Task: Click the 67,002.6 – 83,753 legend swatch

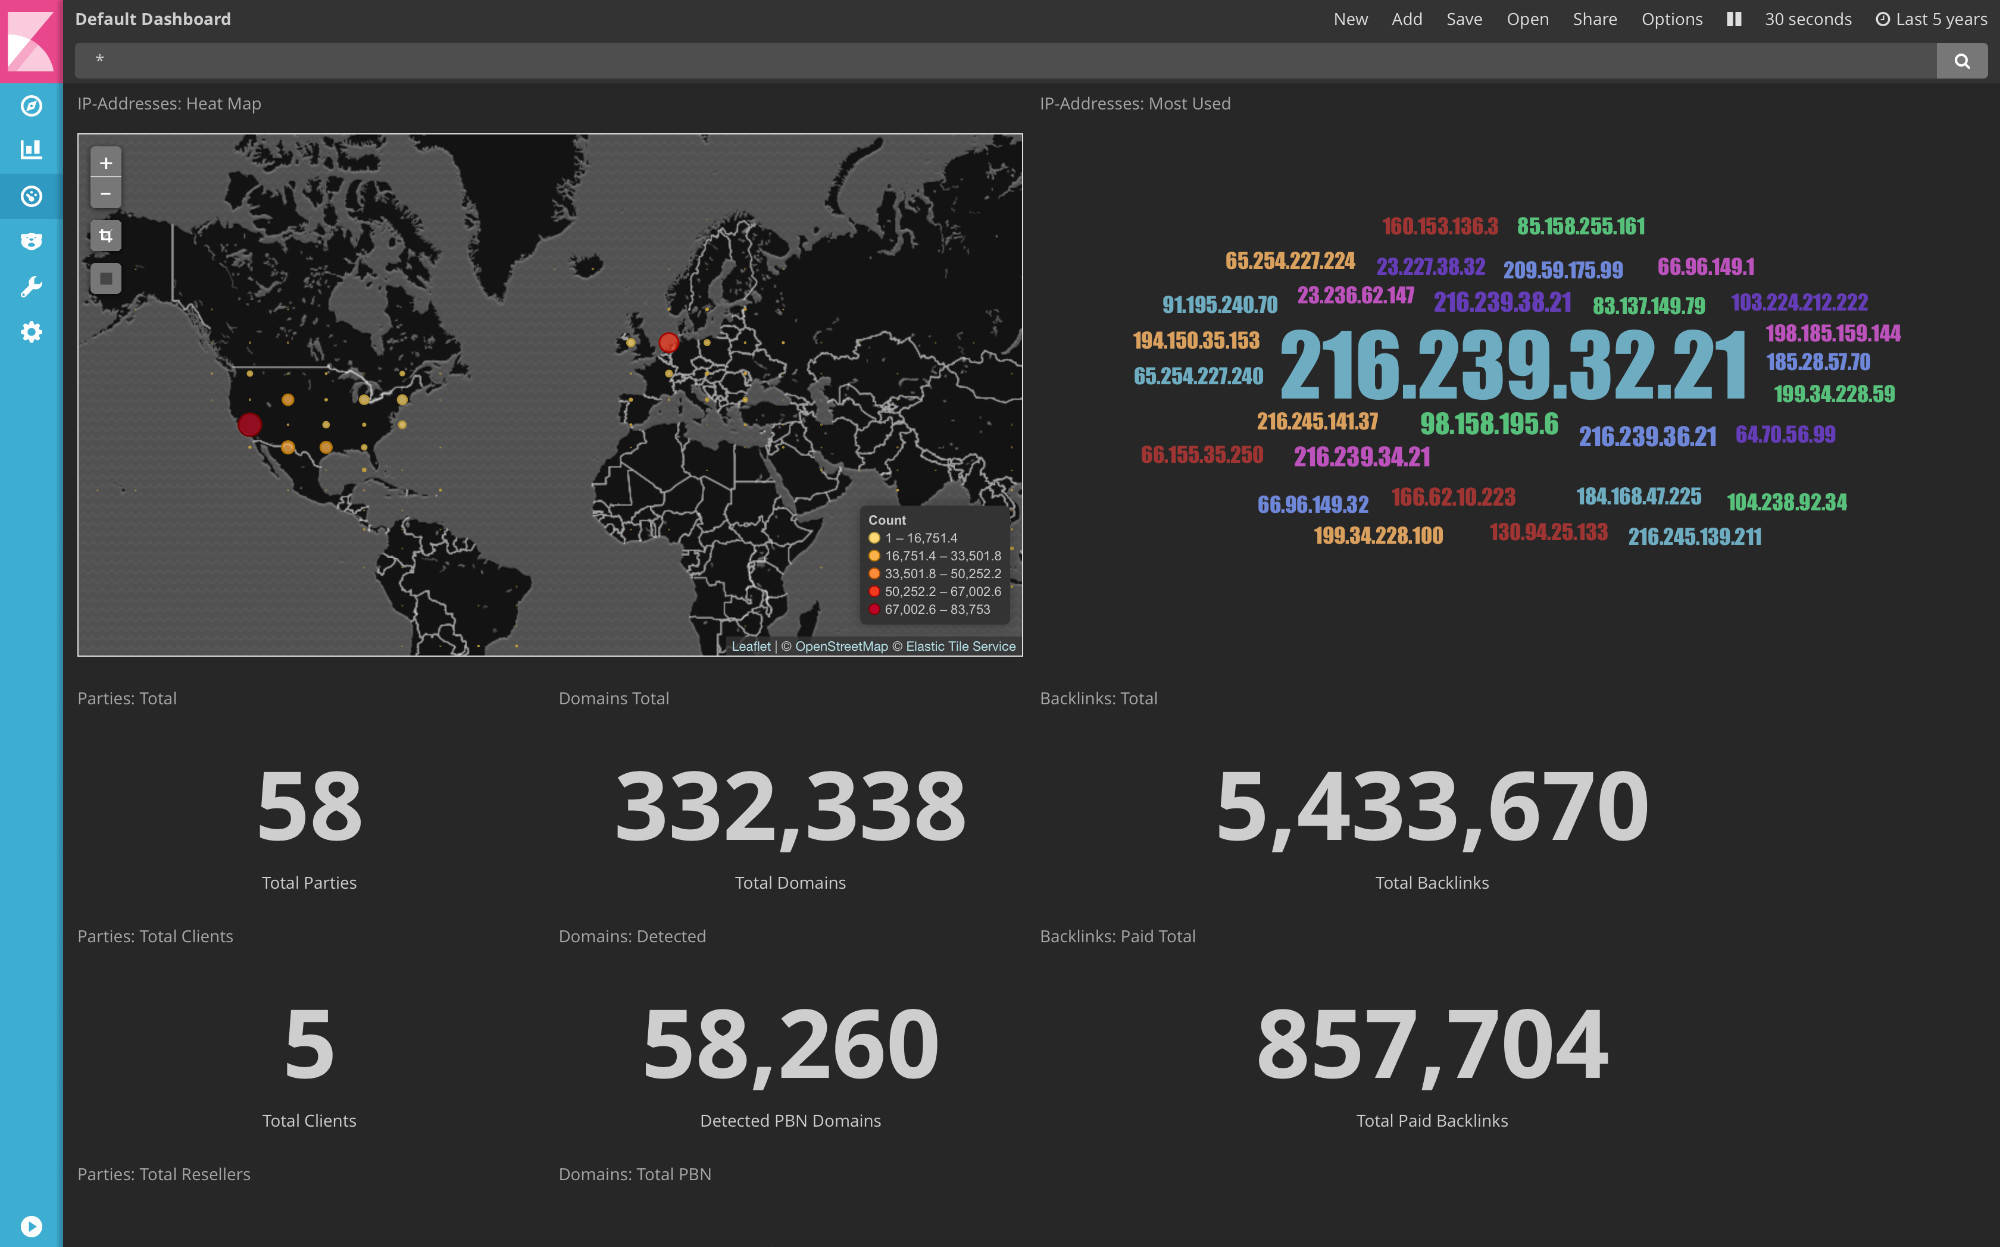Action: 874,610
